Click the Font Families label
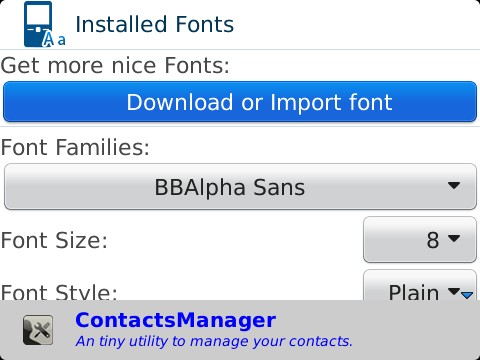 [x=75, y=147]
